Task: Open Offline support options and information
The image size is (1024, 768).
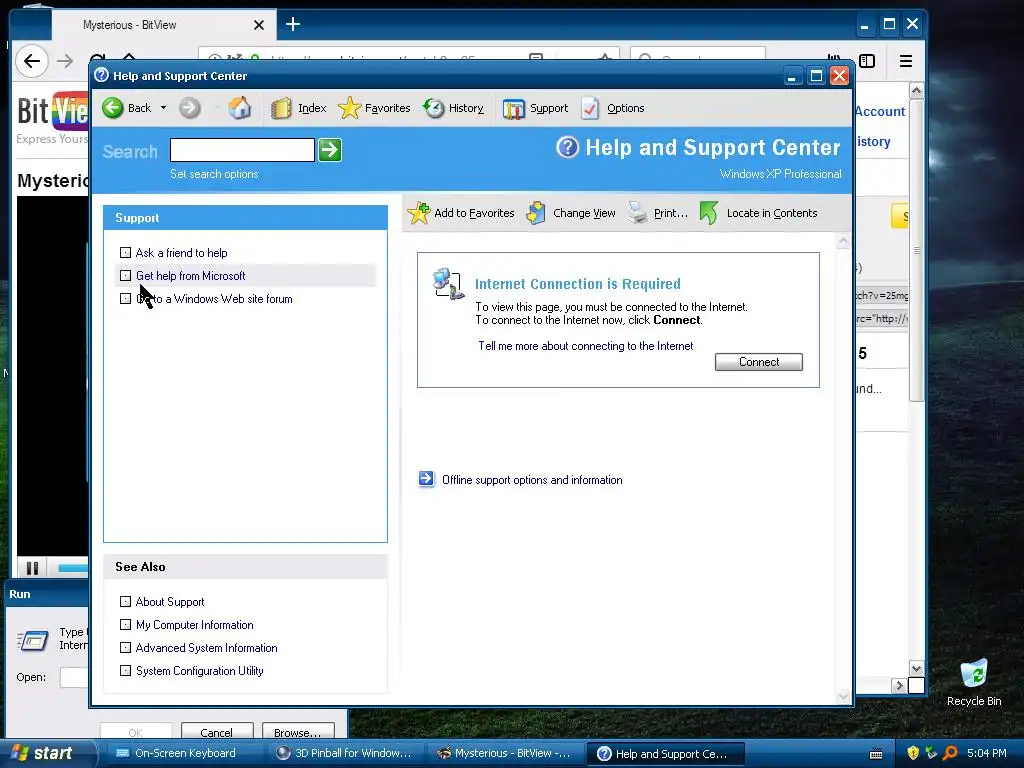Action: [532, 479]
